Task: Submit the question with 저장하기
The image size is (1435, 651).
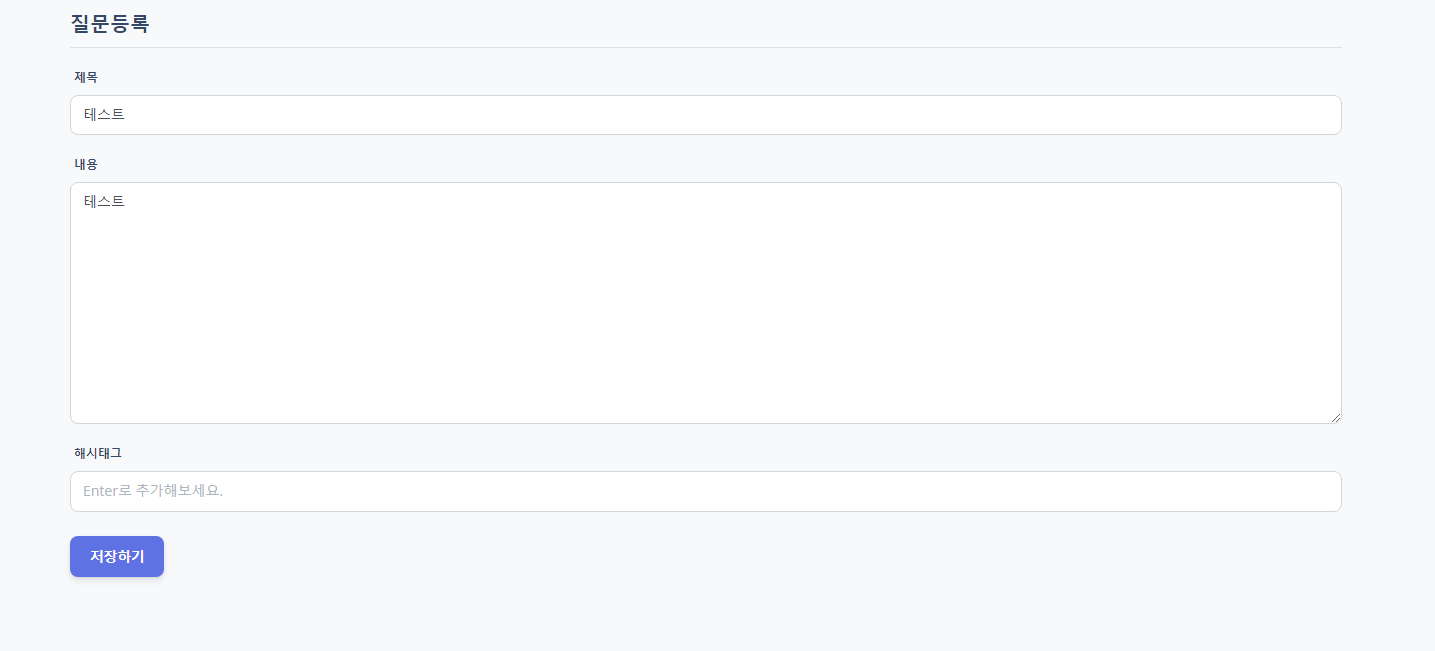Action: coord(117,556)
